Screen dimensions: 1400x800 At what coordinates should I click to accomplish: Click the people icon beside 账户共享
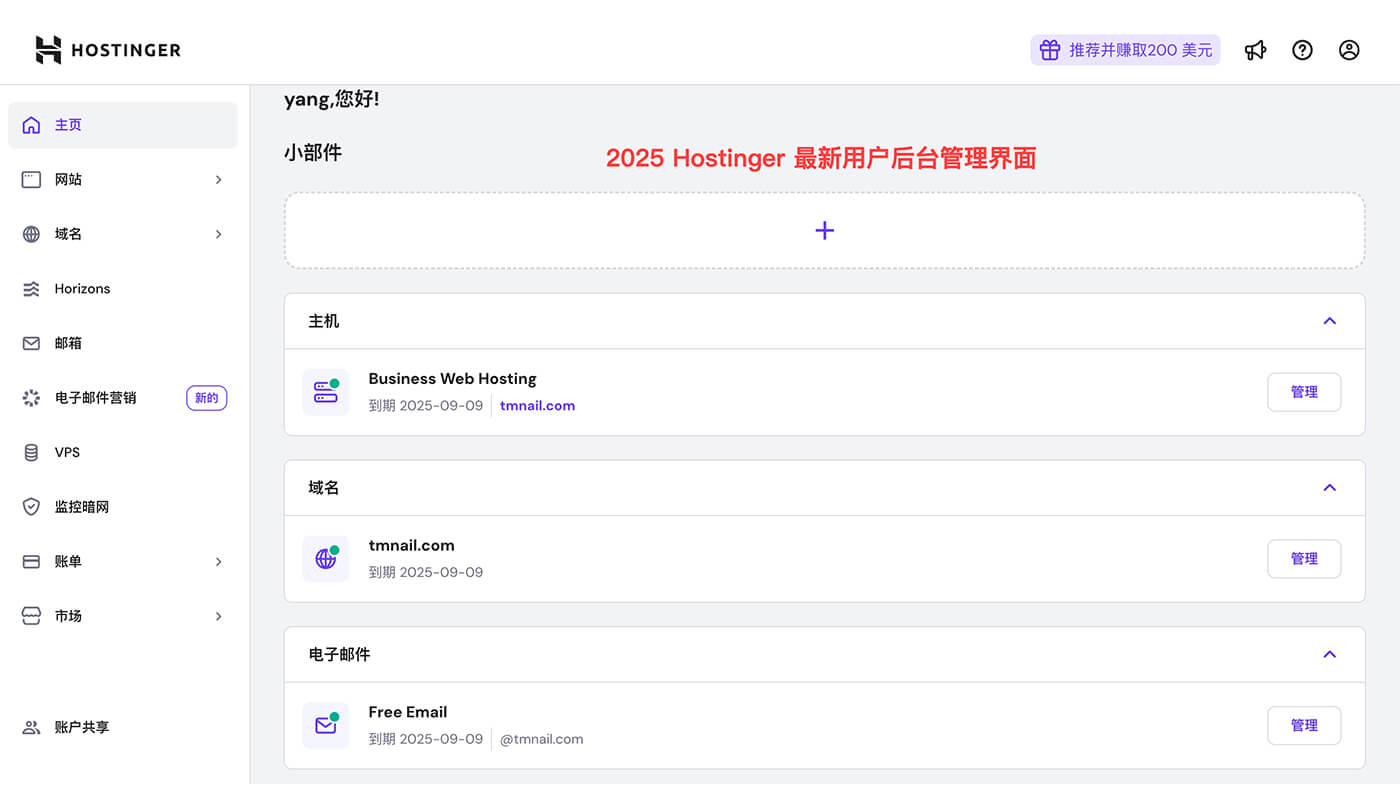(32, 727)
